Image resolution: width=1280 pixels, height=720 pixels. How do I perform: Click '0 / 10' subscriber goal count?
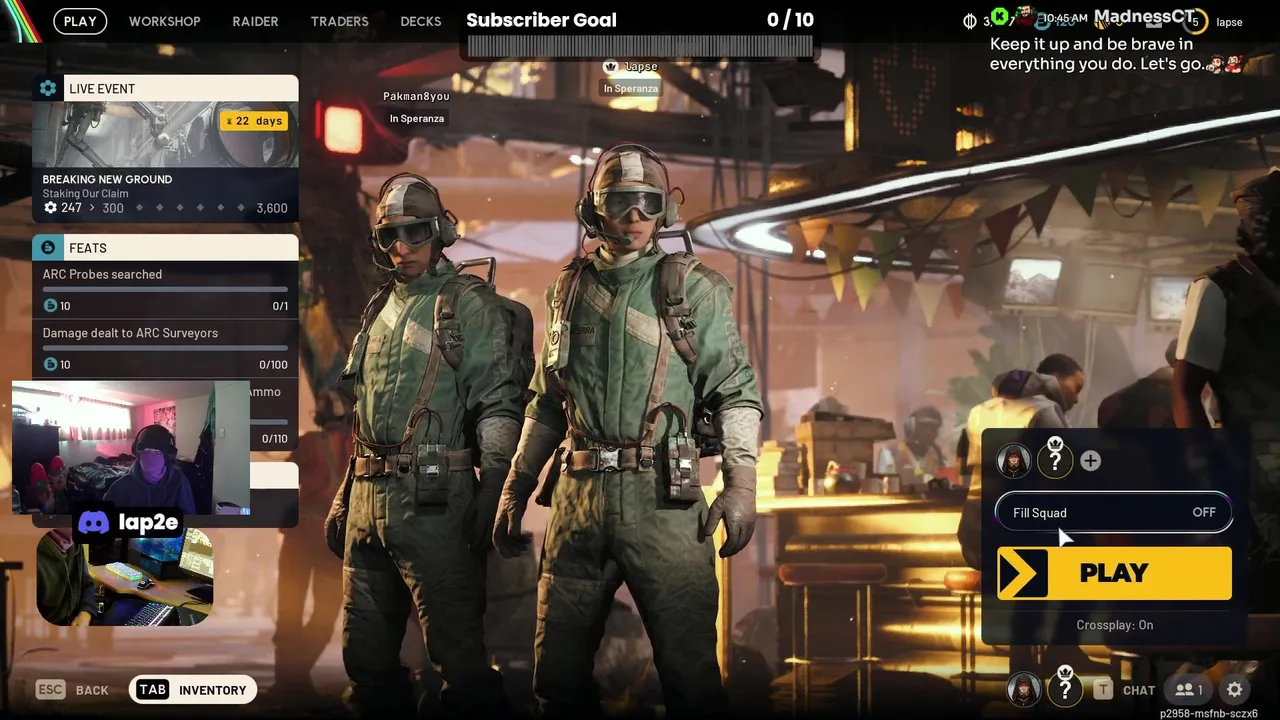[790, 20]
